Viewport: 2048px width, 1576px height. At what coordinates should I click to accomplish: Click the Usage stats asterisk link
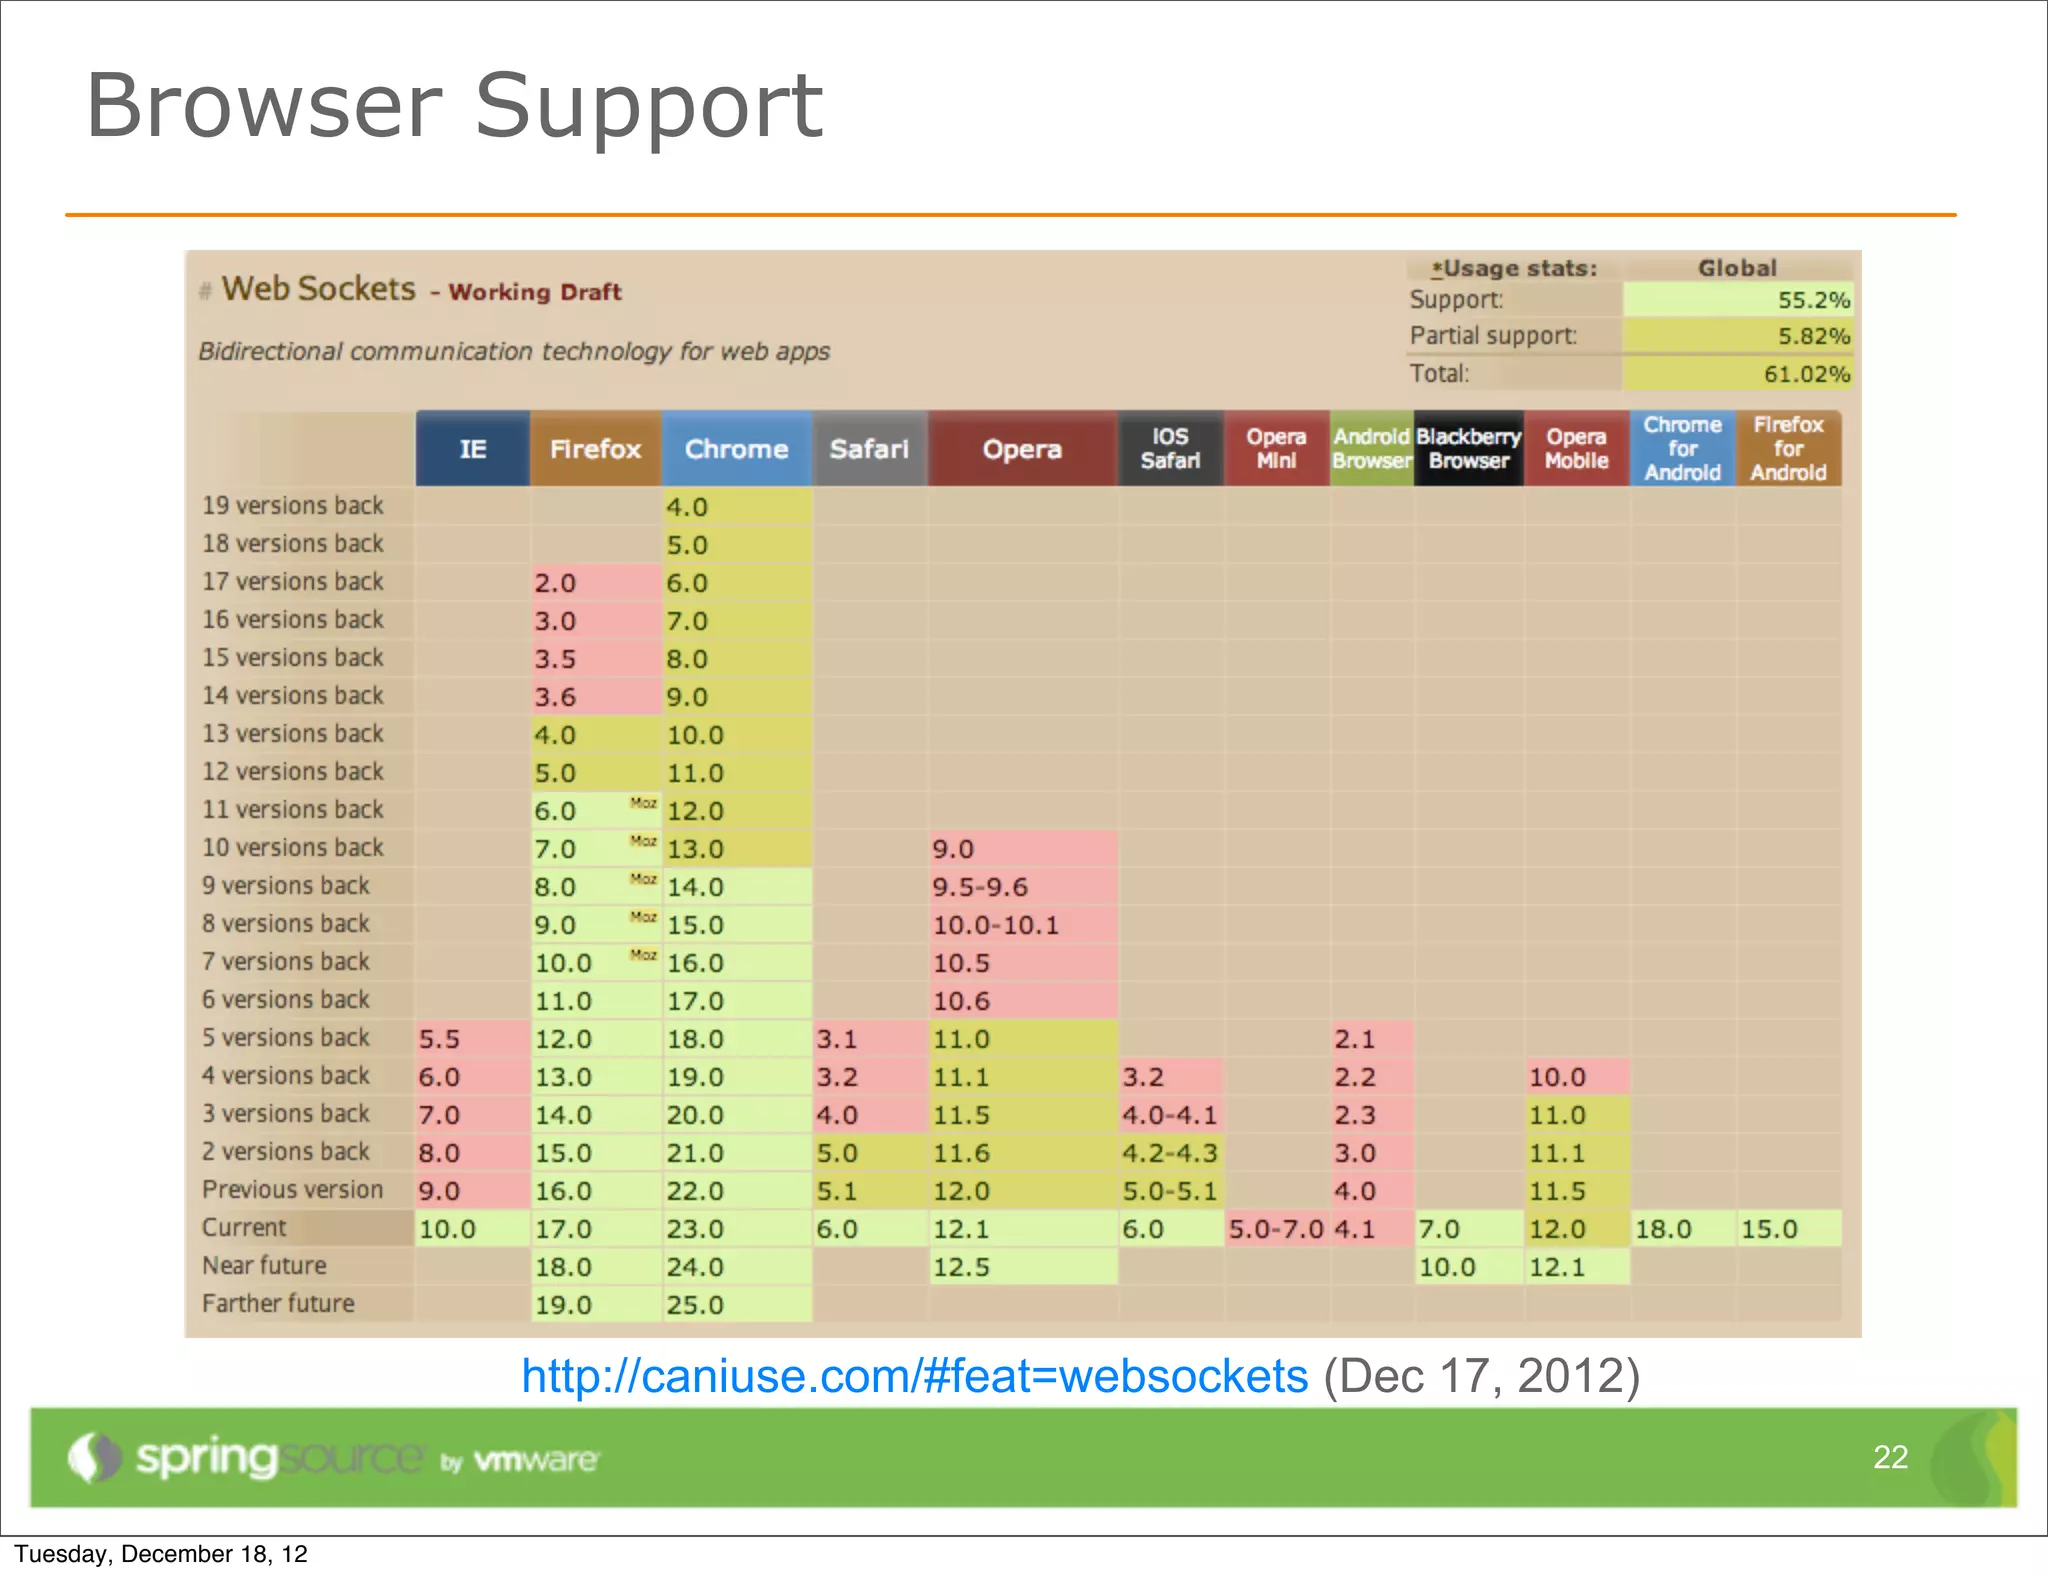1437,268
